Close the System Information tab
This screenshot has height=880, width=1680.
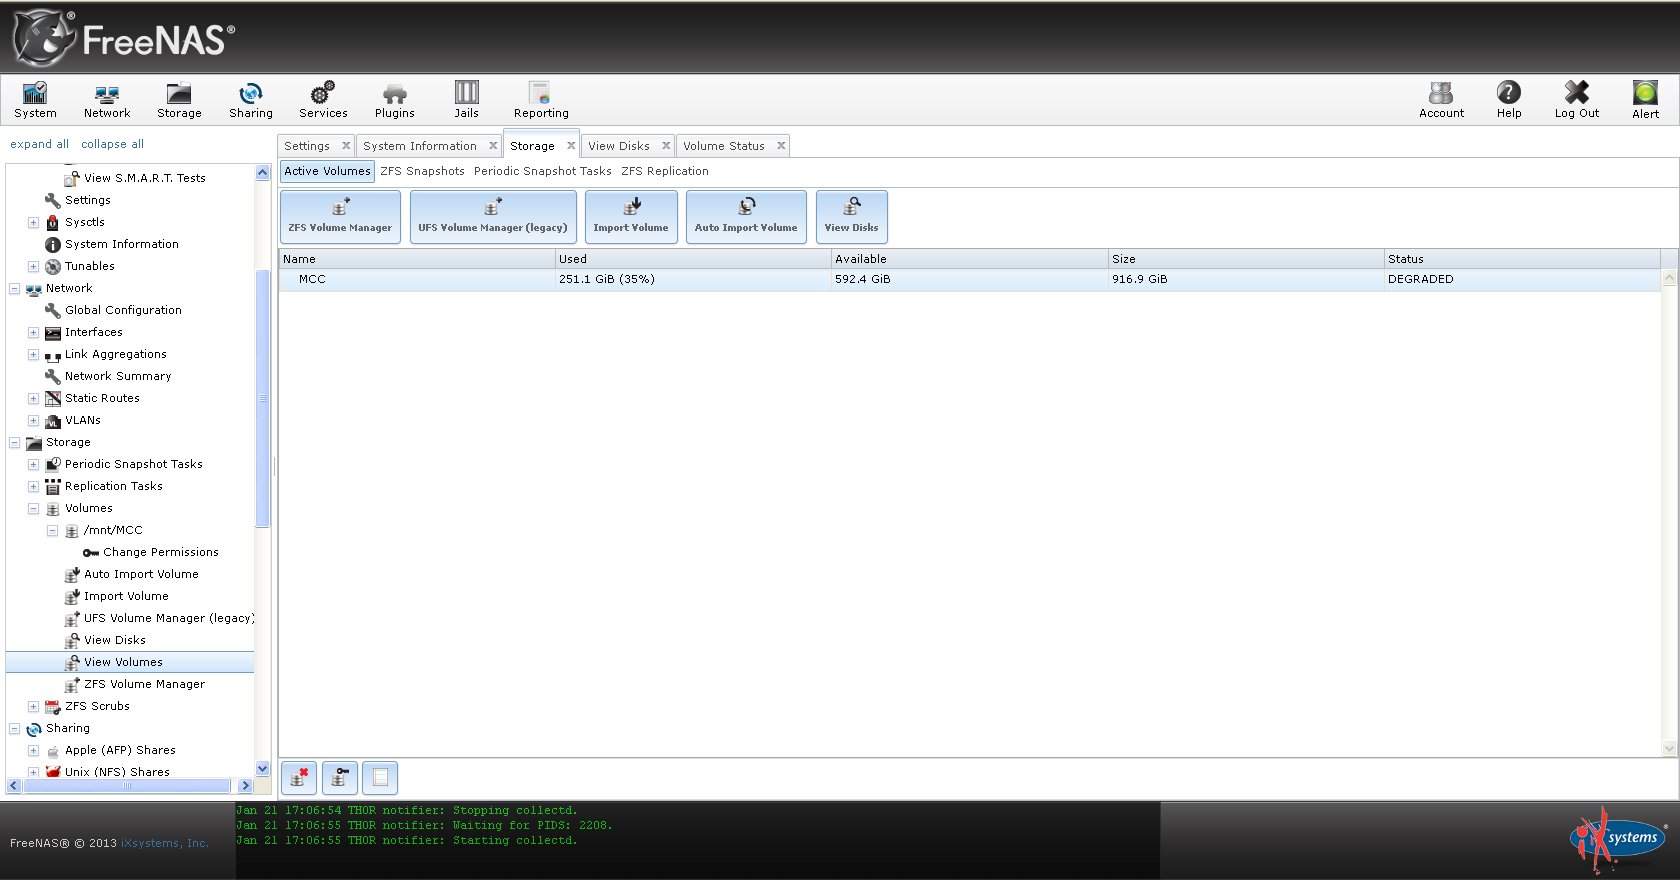click(x=493, y=146)
